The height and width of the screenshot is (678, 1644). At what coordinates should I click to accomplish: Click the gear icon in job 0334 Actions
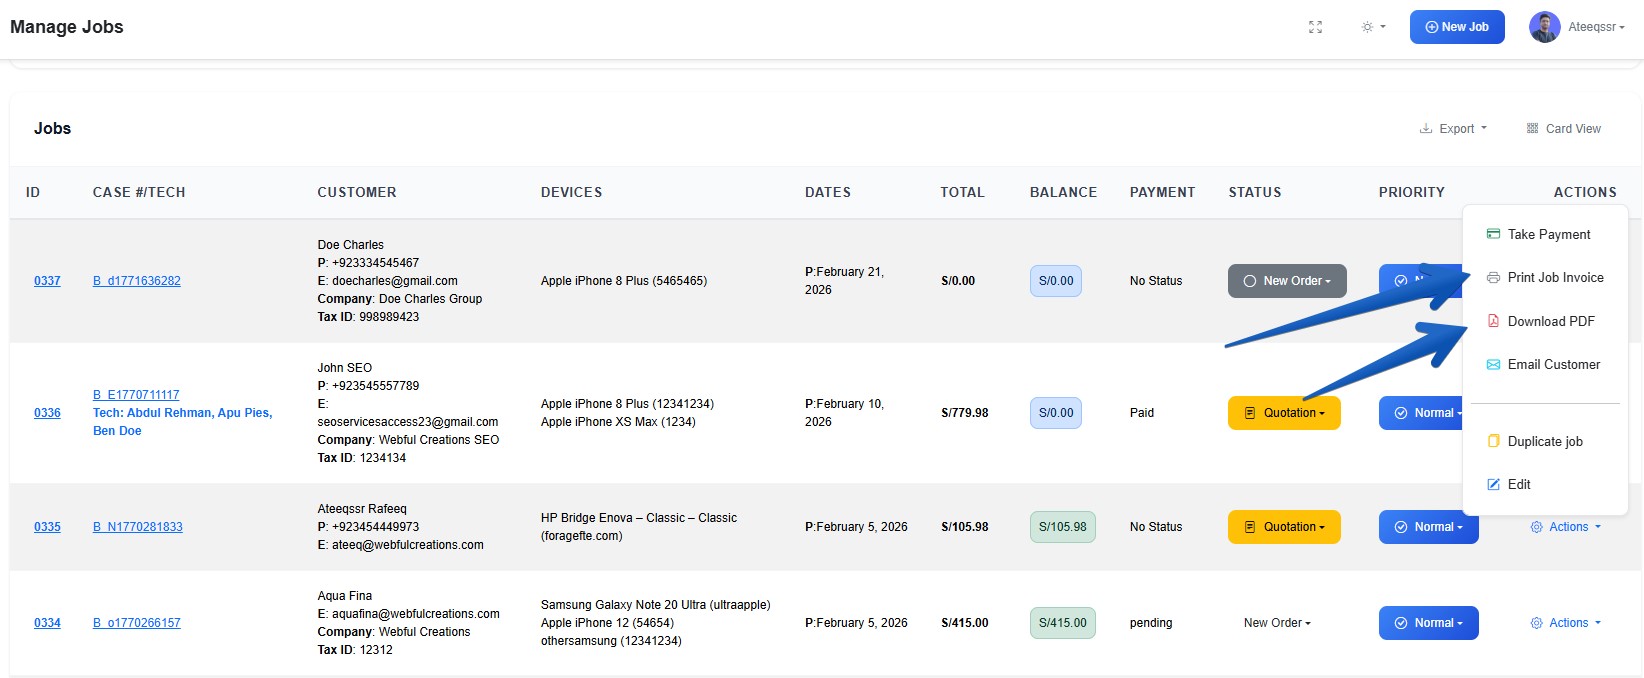1537,623
